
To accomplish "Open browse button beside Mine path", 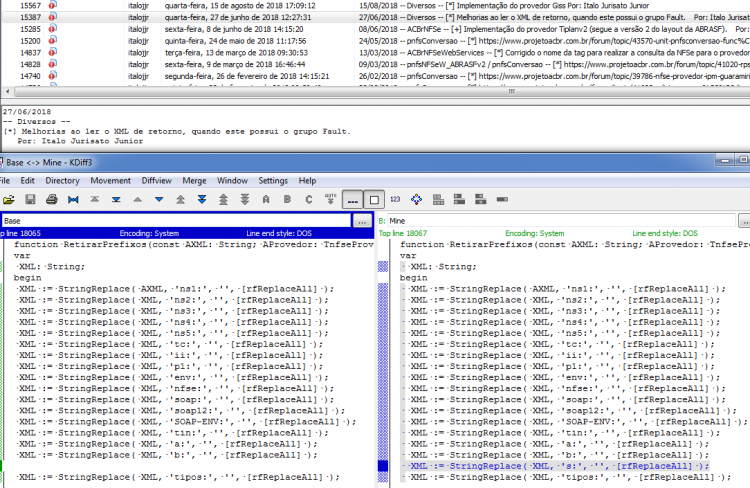I will click(x=744, y=221).
